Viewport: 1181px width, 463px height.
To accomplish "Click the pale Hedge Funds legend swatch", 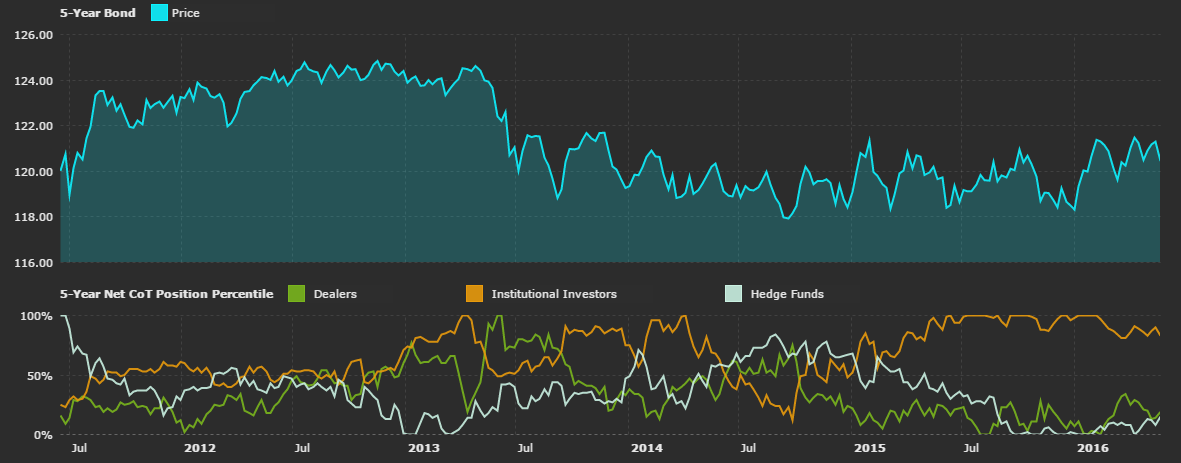I will (734, 294).
